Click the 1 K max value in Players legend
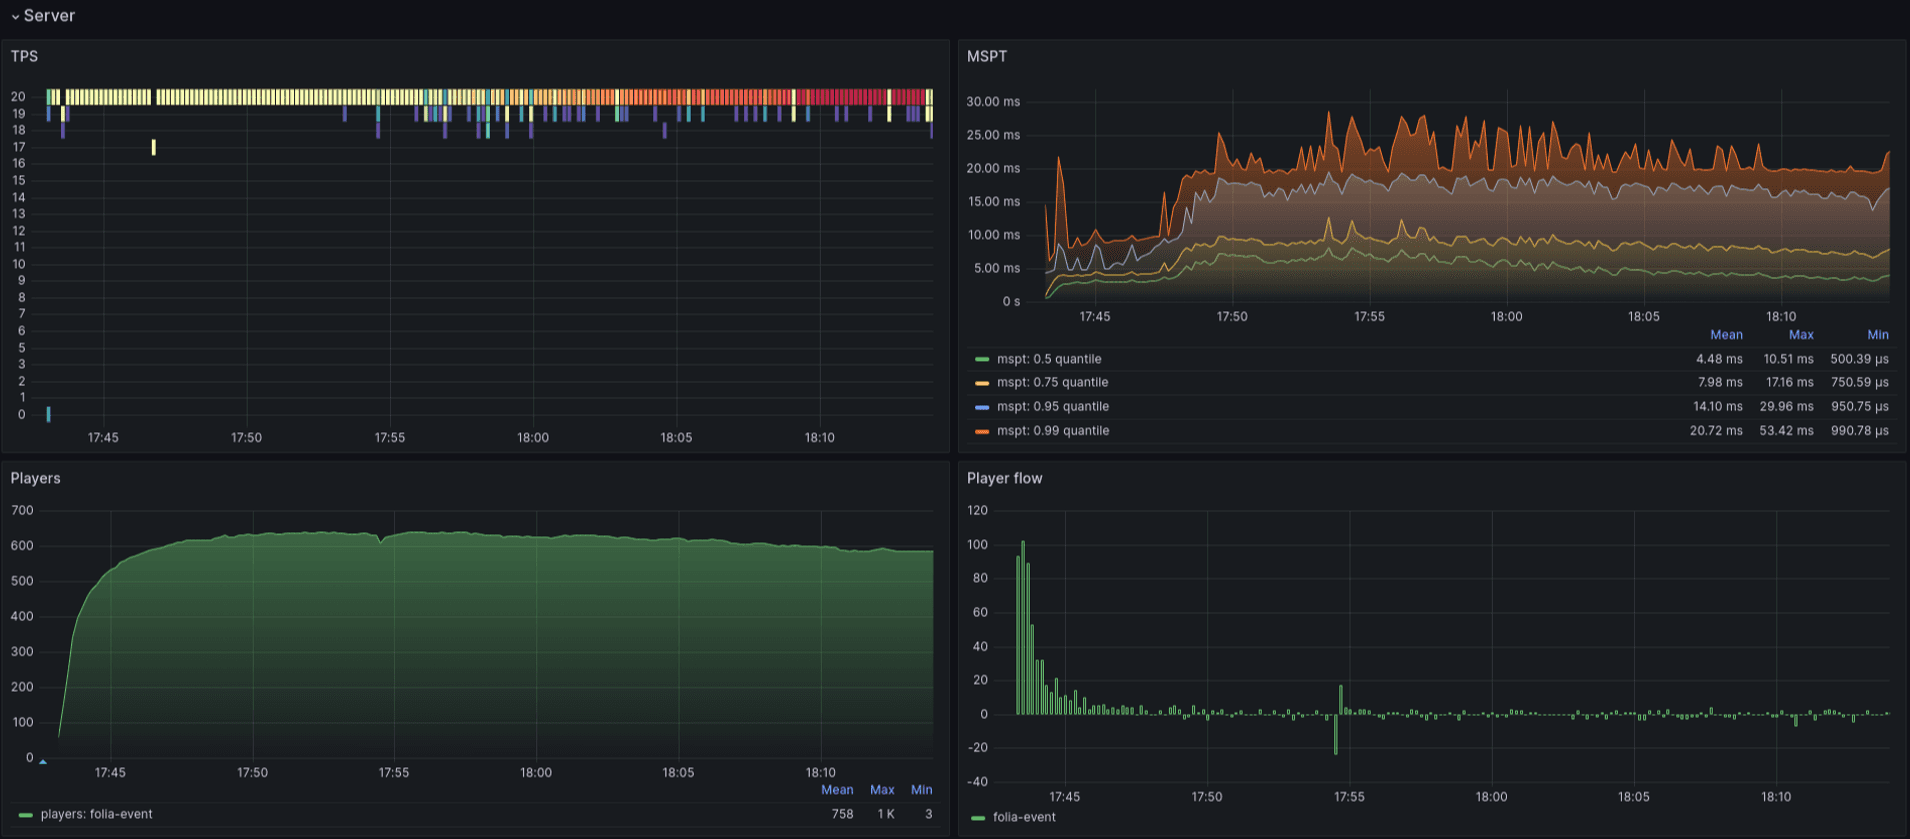 coord(886,814)
